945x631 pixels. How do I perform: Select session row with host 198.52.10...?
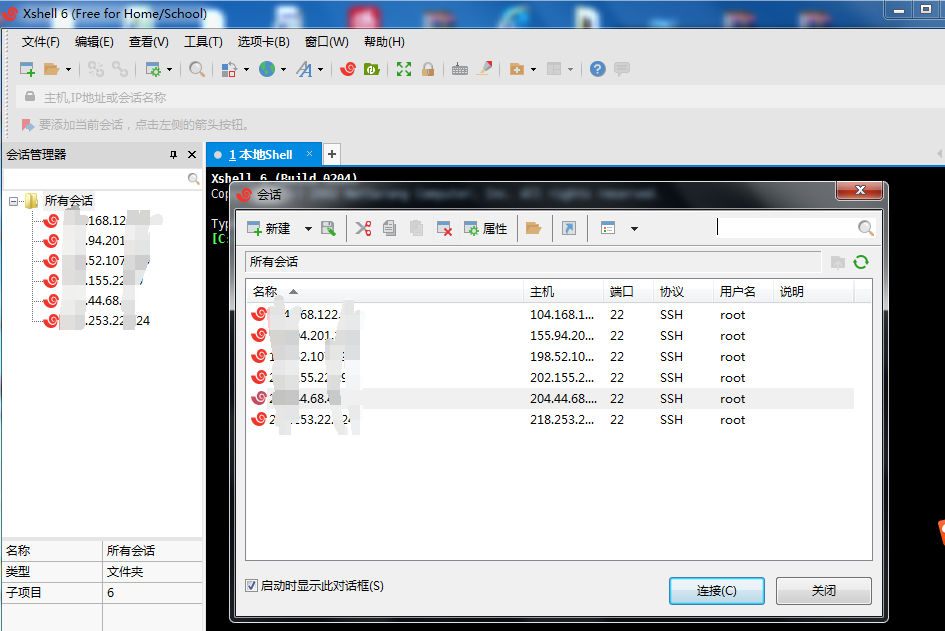pos(550,357)
